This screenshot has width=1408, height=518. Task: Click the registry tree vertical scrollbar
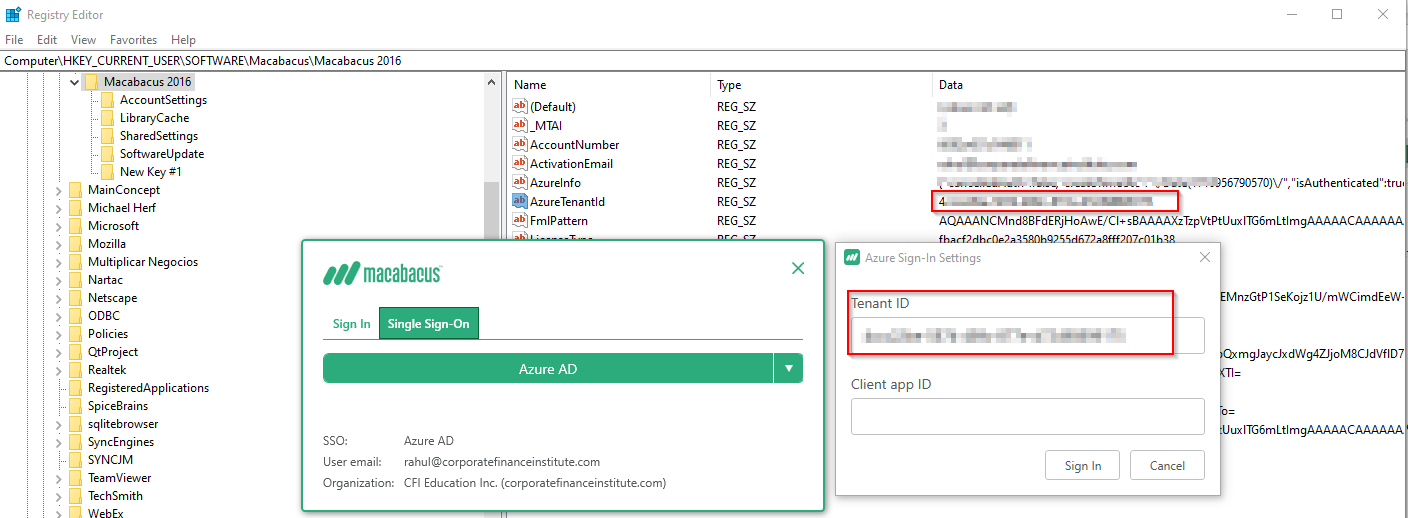[491, 295]
